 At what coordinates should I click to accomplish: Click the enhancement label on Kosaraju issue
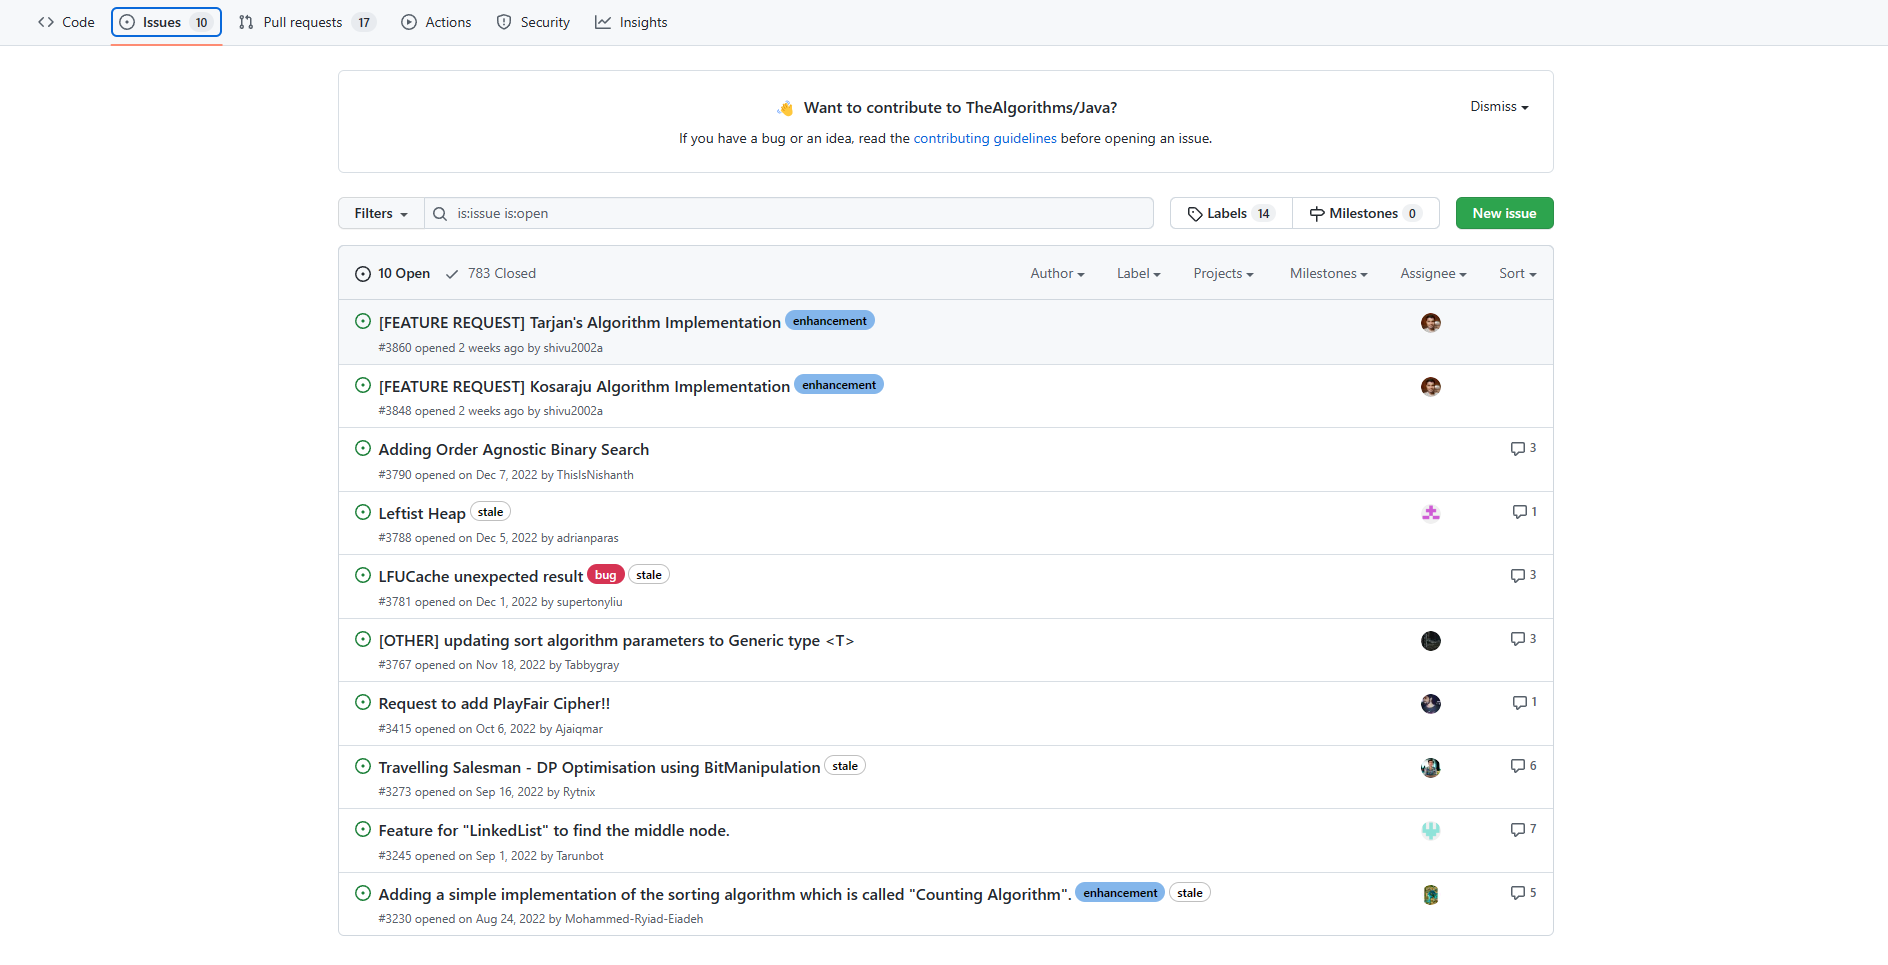pos(839,385)
